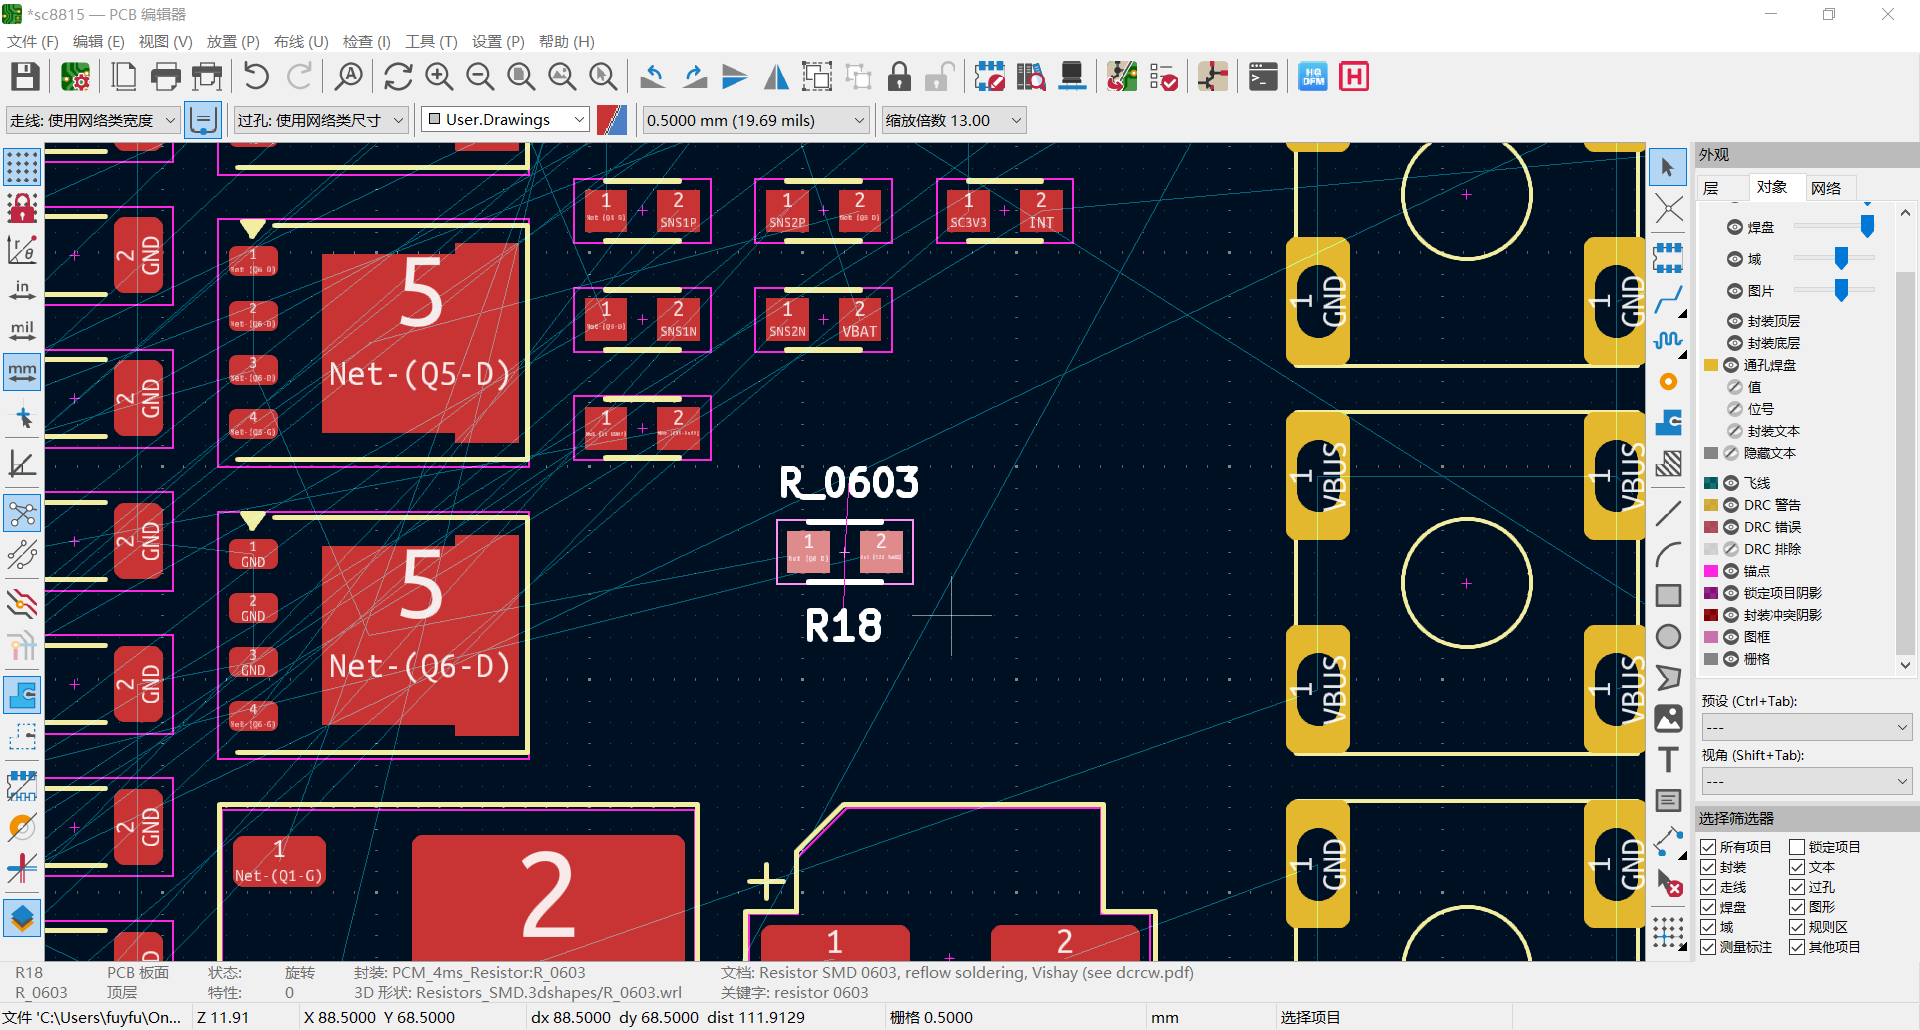Switch units to millimeters
This screenshot has height=1030, width=1920.
click(x=22, y=372)
